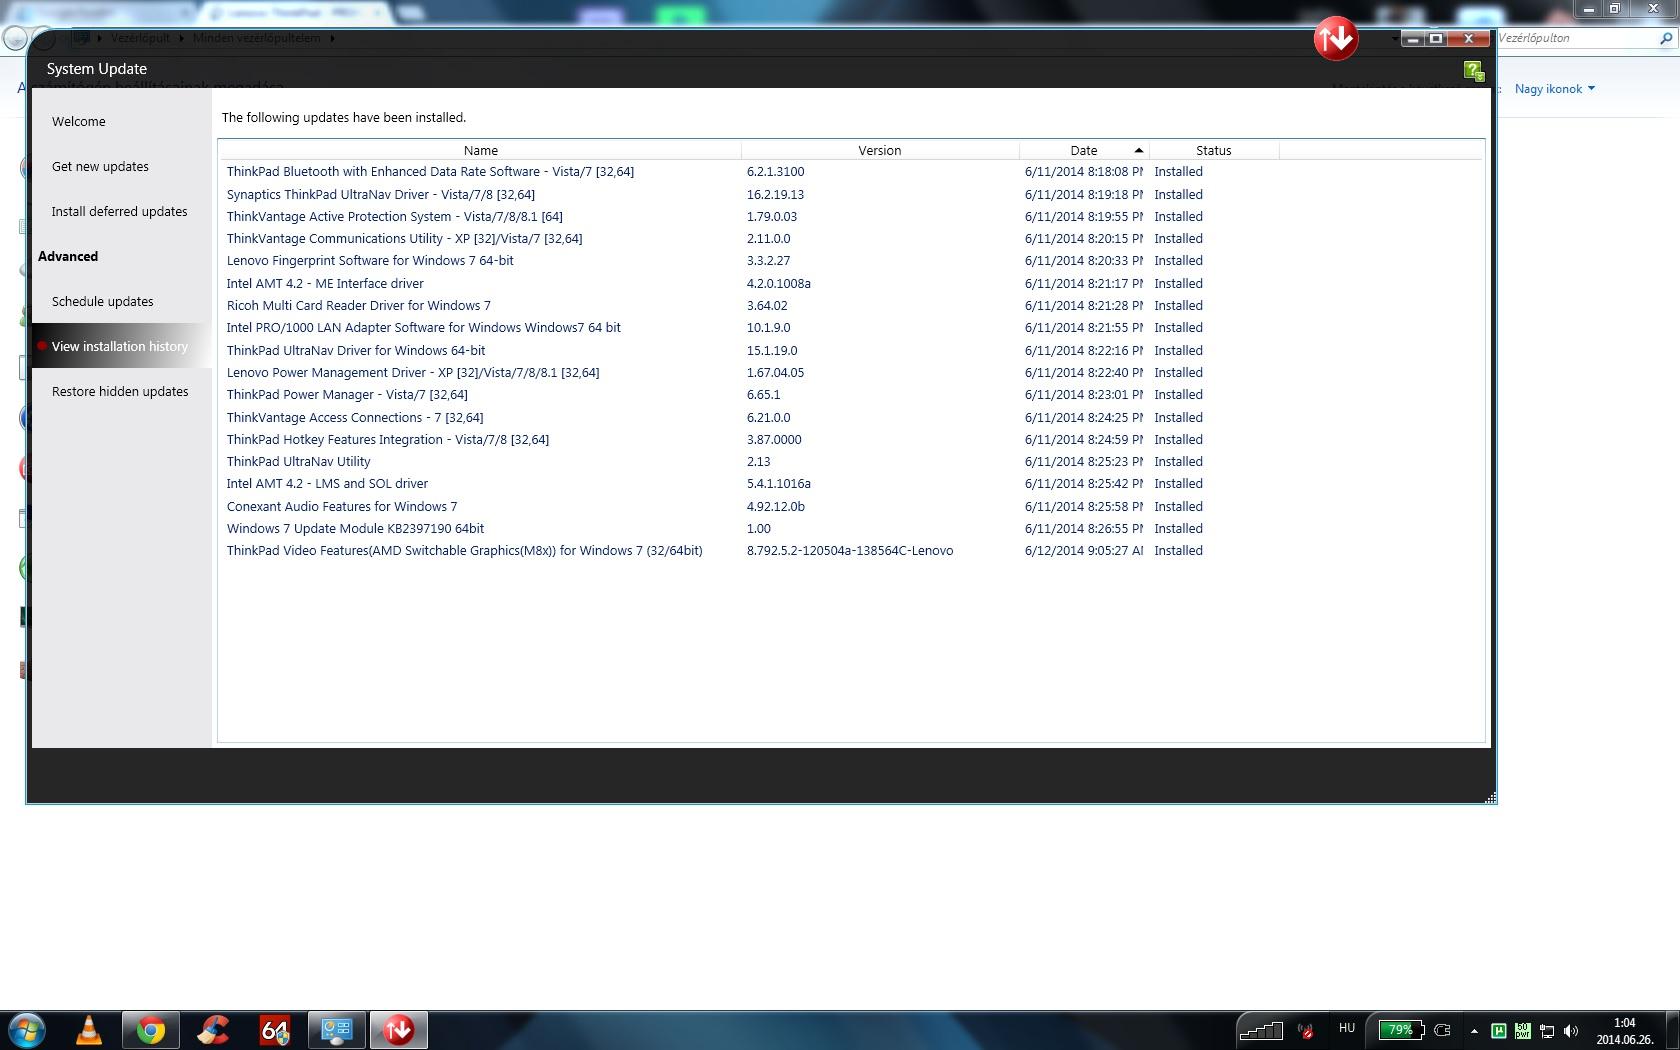Screen dimensions: 1680x1050
Task: Click version 1.67.04.05 cell
Action: [x=775, y=373]
